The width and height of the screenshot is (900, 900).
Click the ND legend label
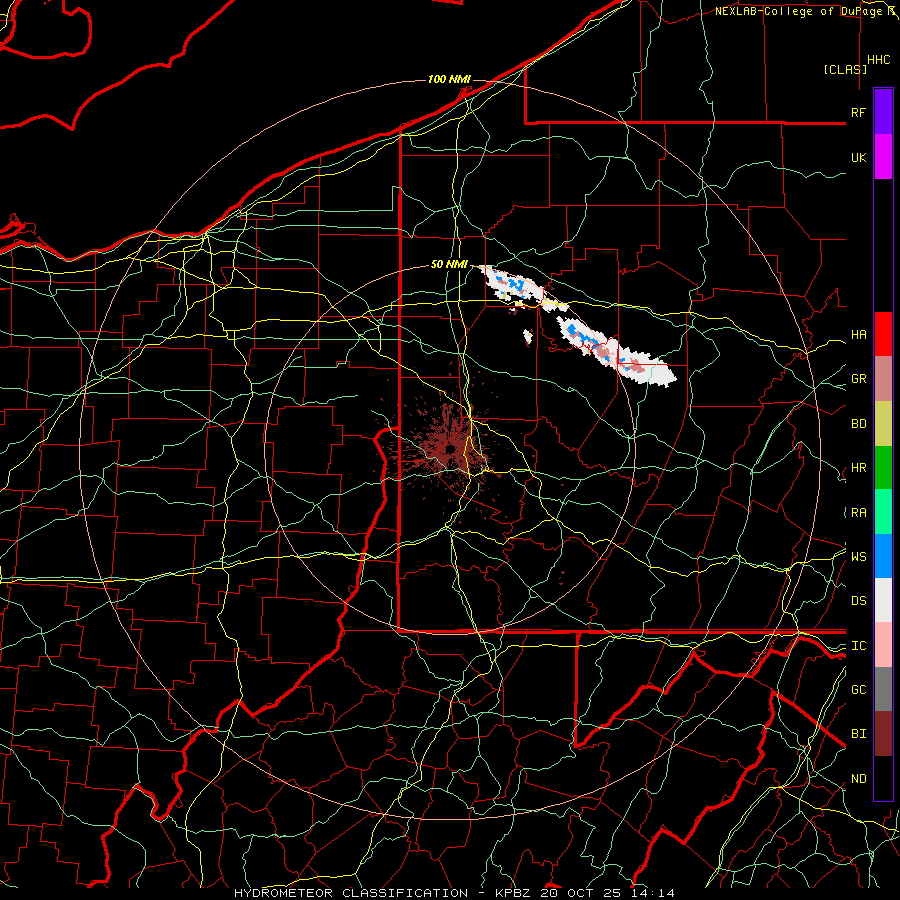pos(858,779)
